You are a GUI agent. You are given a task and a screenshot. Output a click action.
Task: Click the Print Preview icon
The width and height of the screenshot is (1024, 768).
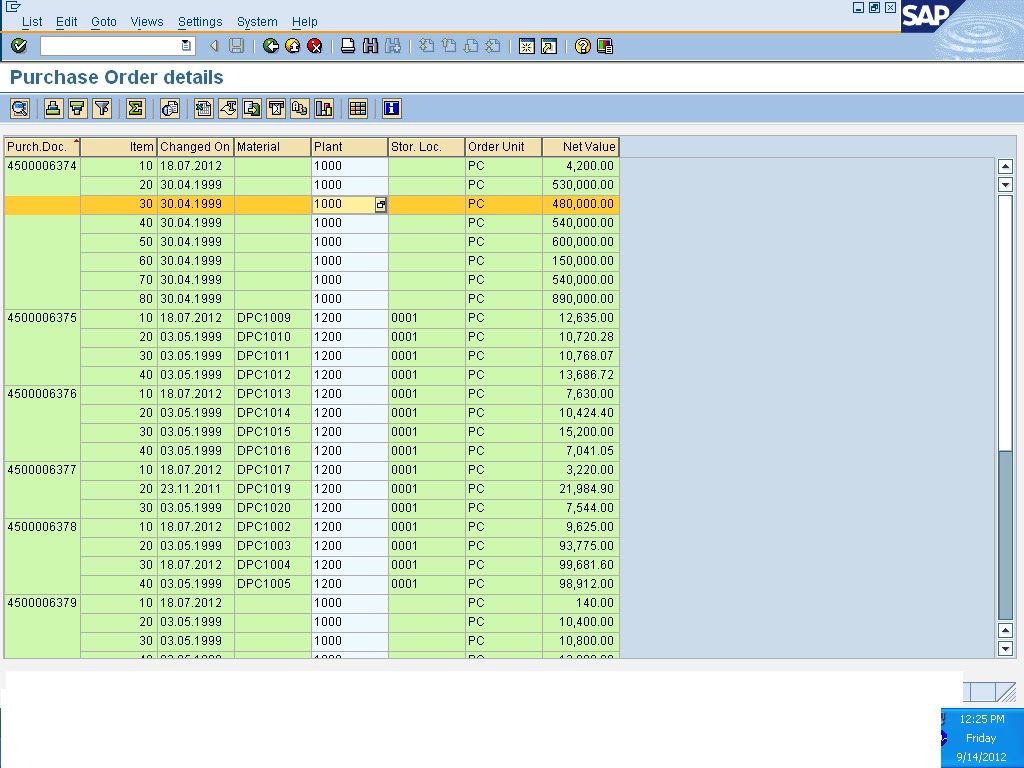pyautogui.click(x=170, y=108)
